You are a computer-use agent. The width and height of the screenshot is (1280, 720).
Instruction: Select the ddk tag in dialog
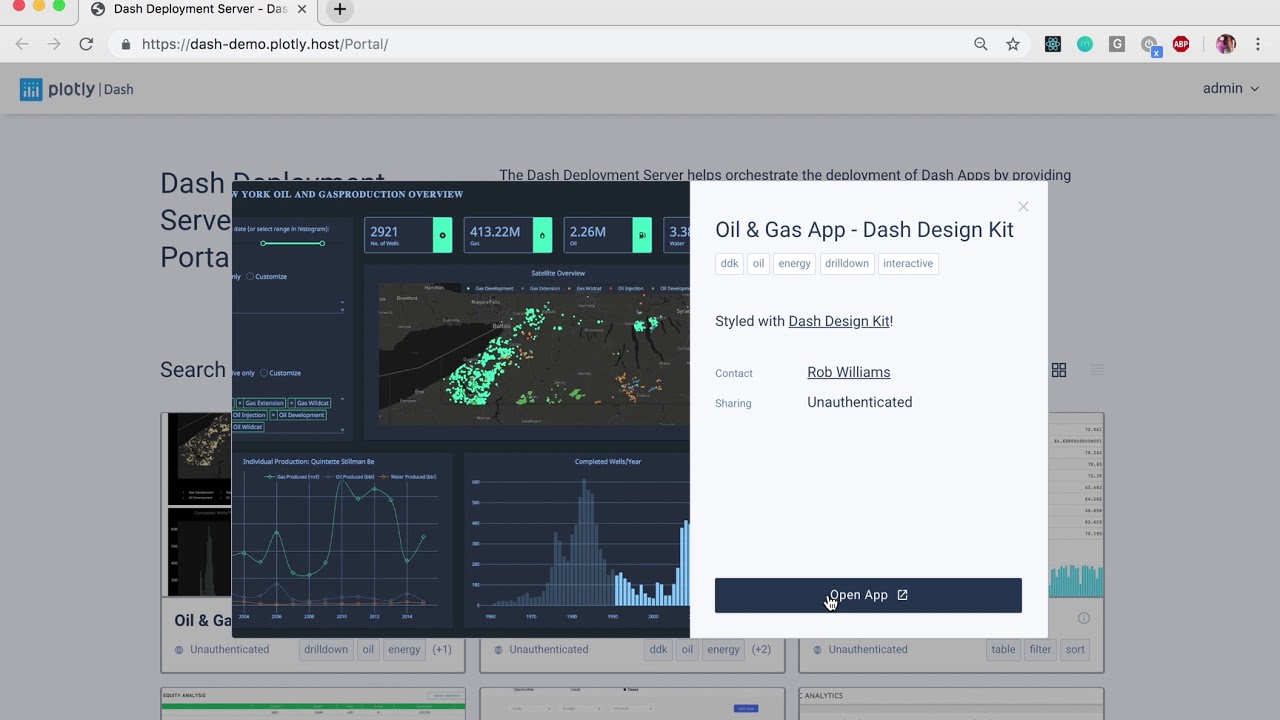[x=730, y=264]
